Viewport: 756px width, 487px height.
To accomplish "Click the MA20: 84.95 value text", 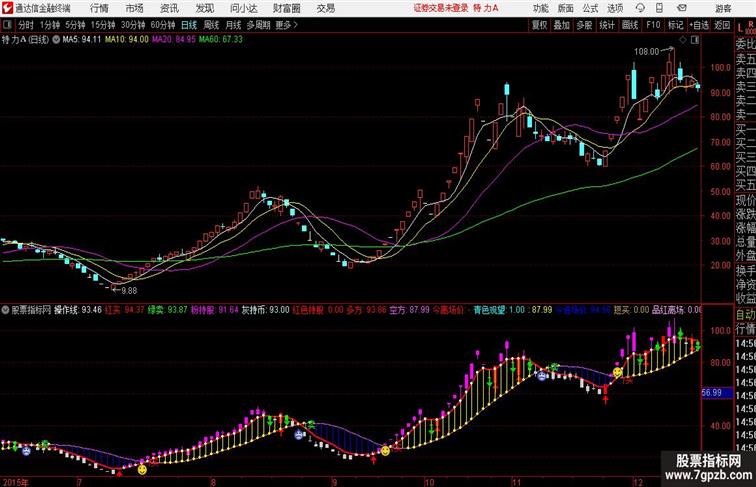I will (x=174, y=40).
